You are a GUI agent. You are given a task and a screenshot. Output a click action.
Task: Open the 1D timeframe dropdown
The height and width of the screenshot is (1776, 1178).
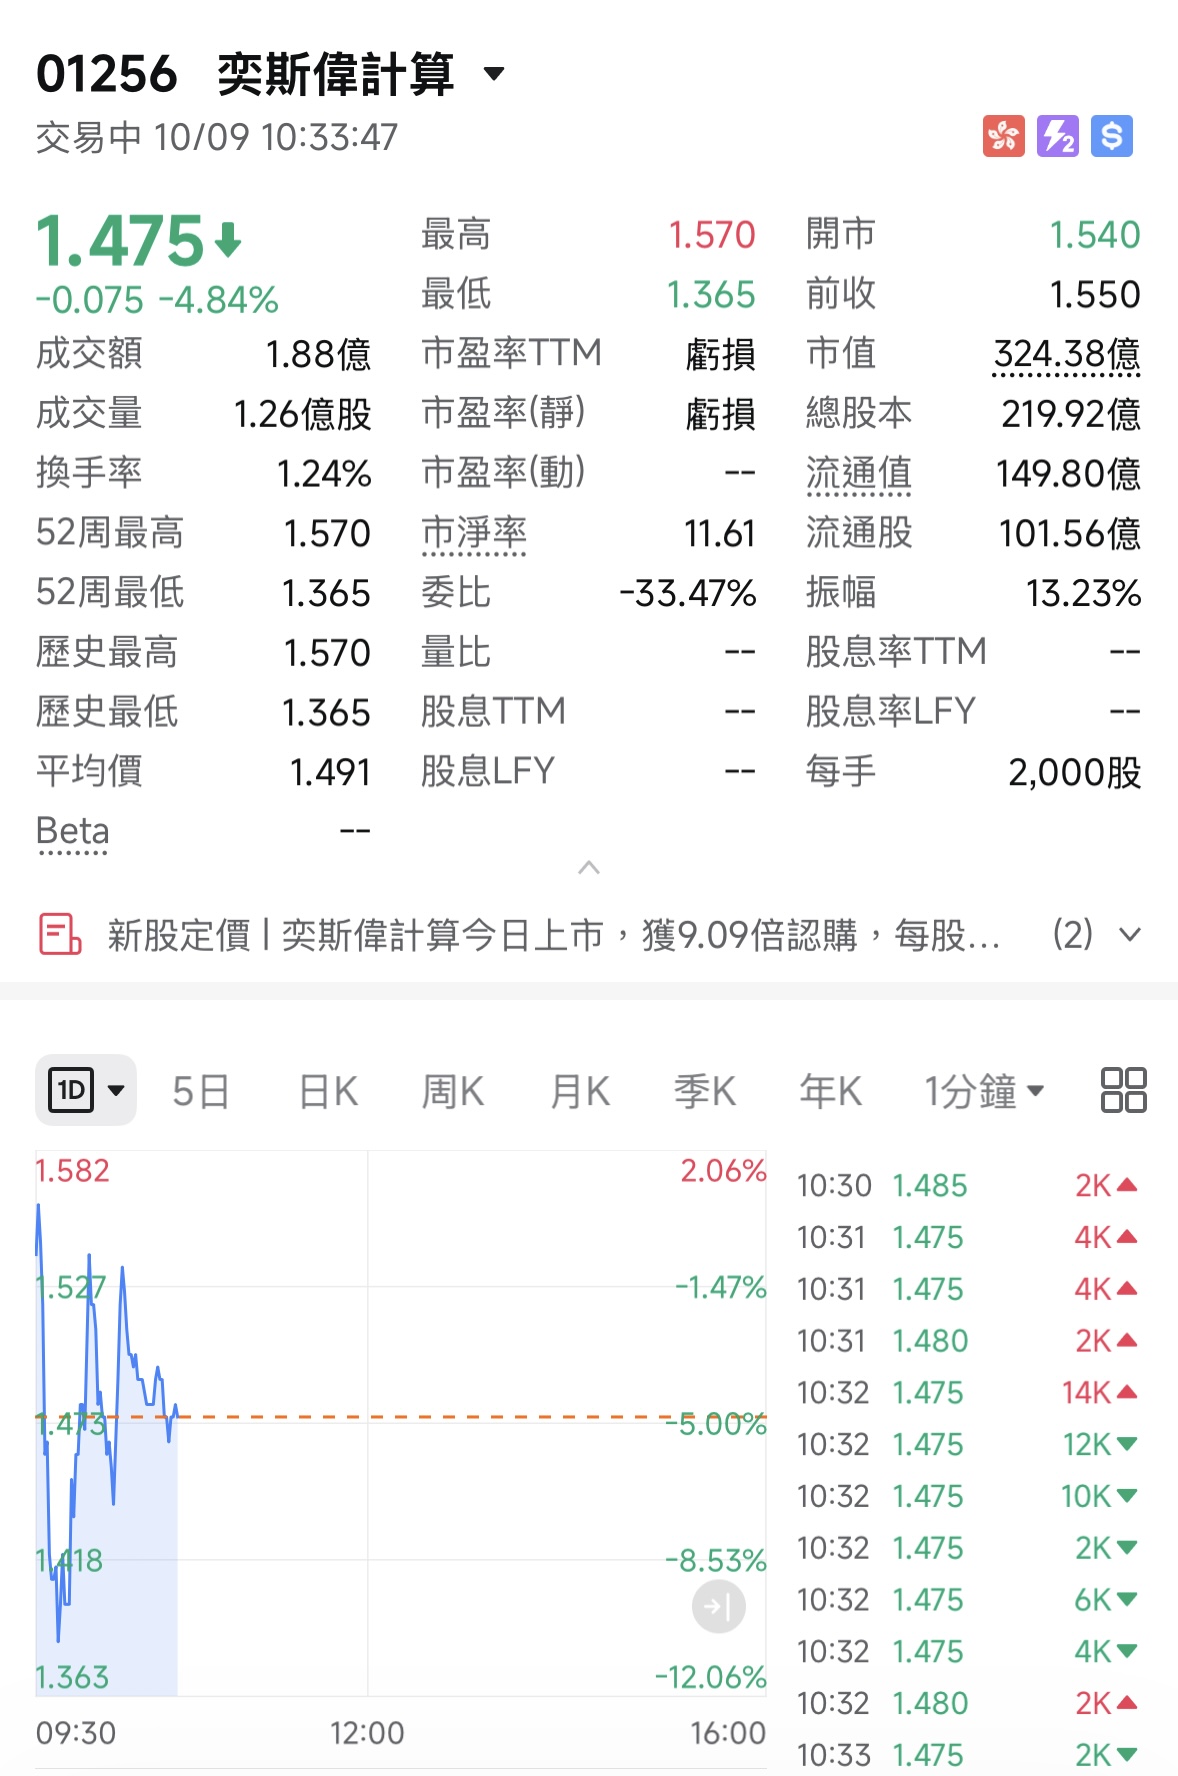[x=86, y=1090]
